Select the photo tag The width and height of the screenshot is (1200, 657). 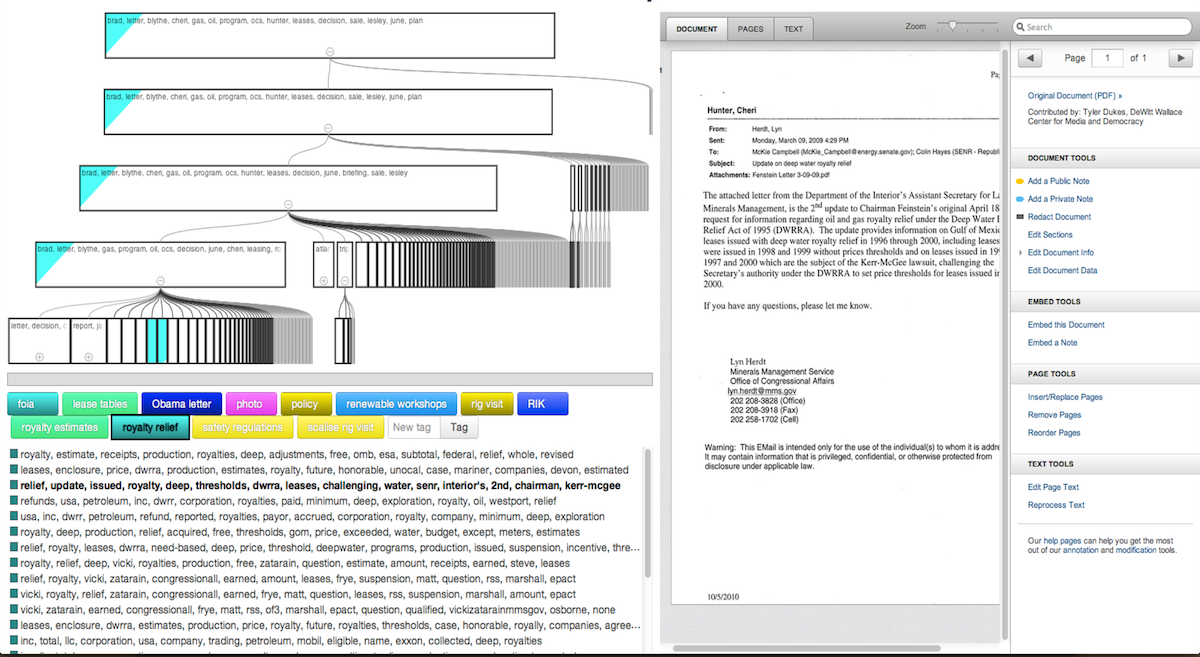pos(250,404)
